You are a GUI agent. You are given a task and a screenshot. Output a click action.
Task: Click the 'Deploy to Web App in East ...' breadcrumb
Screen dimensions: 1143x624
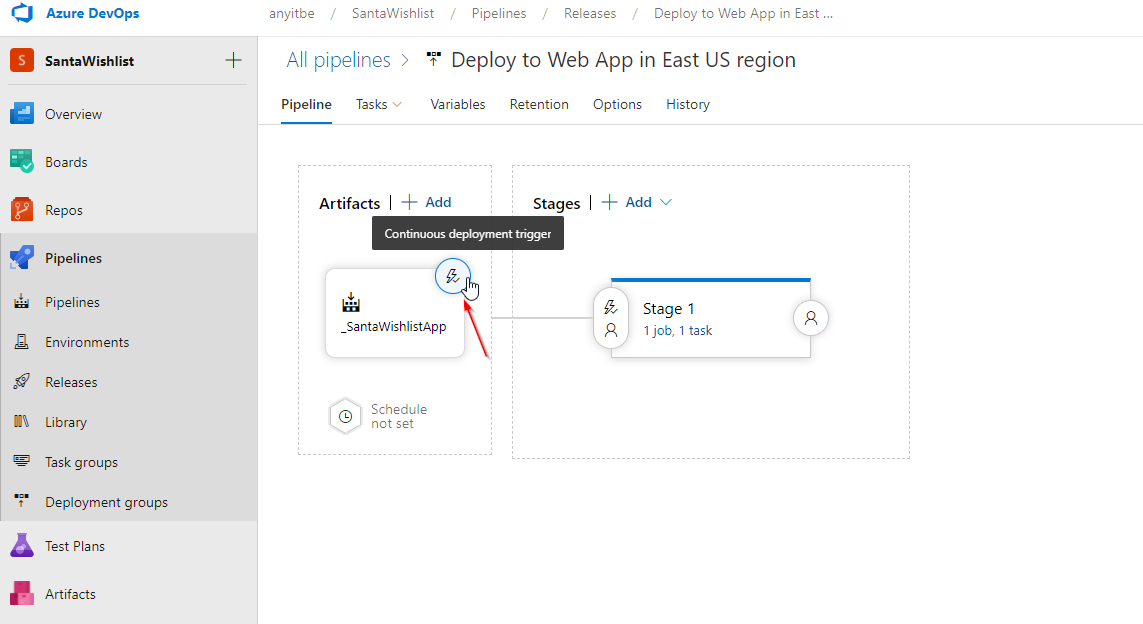pos(743,13)
